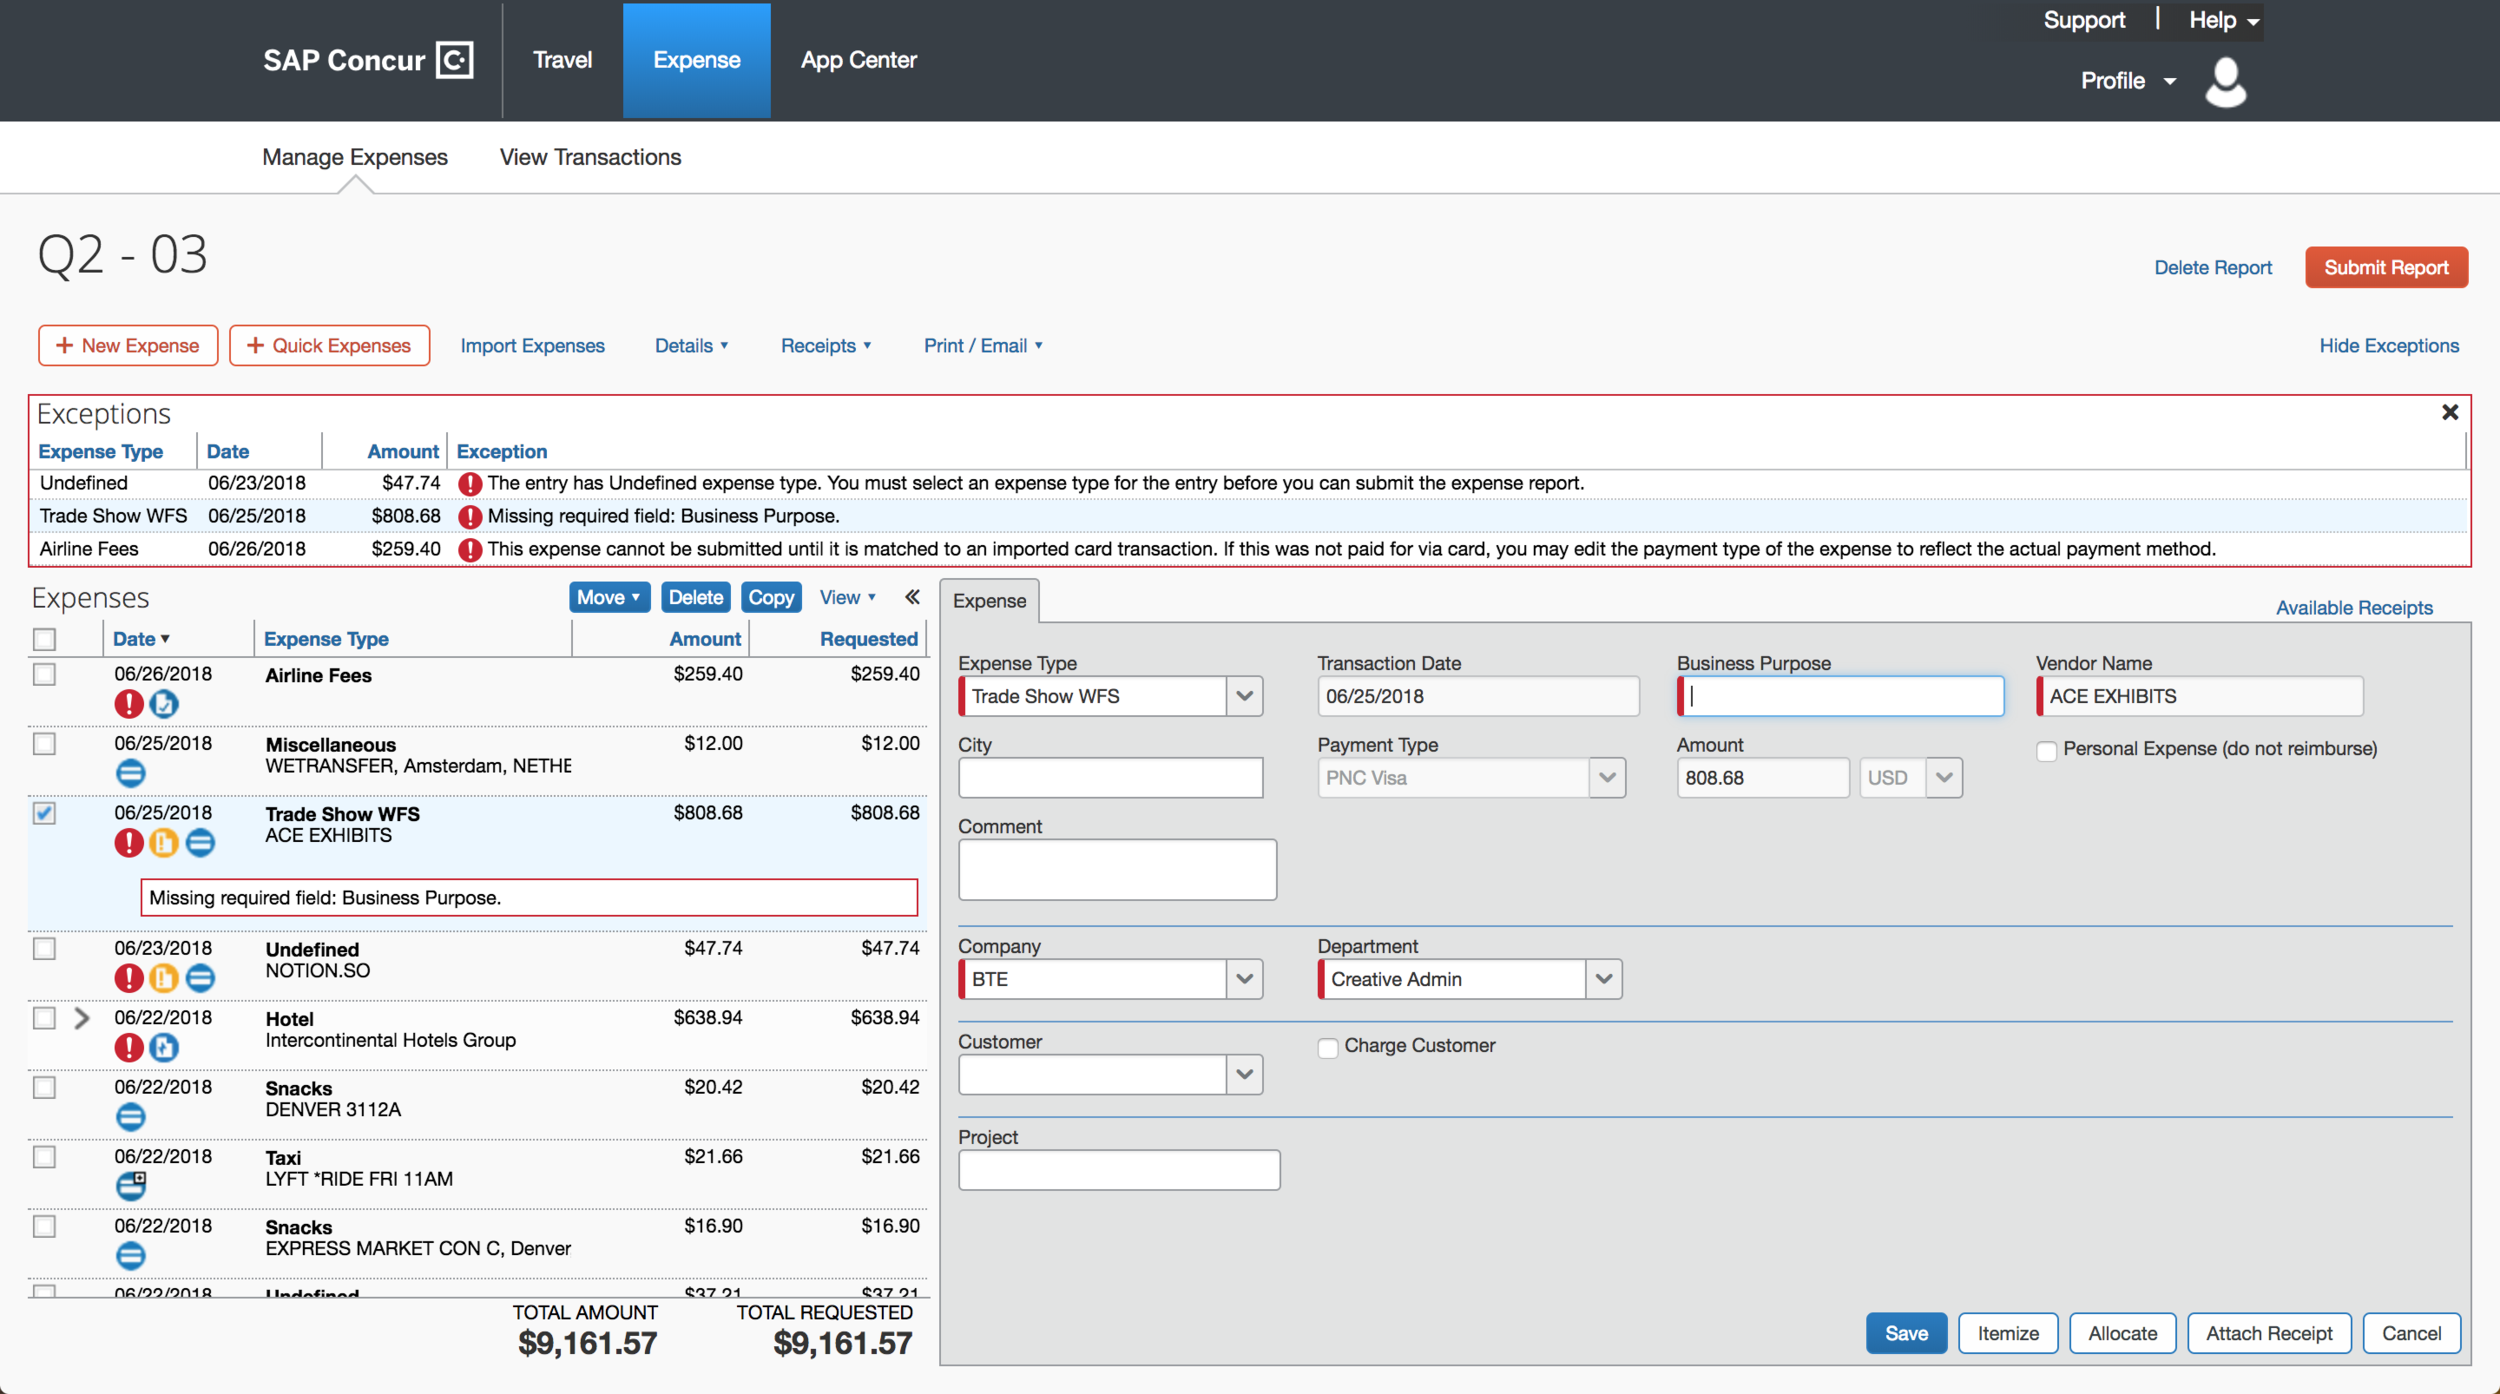Viewport: 2500px width, 1394px height.
Task: Click blue receipt icon on Airline Fees row
Action: (x=164, y=704)
